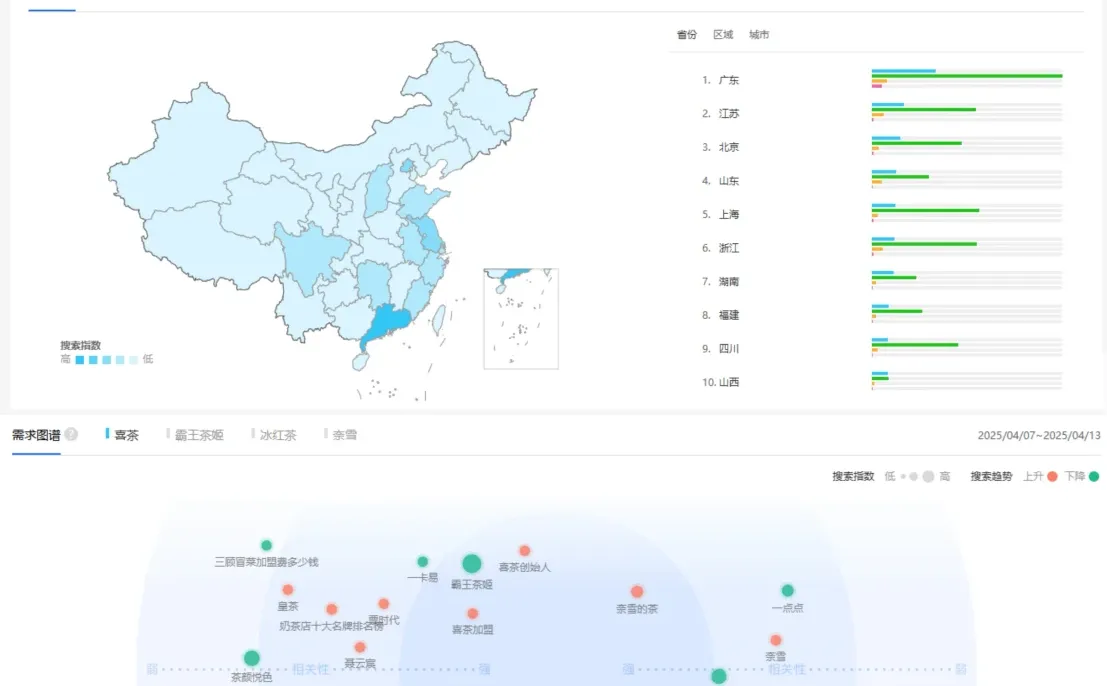The height and width of the screenshot is (686, 1107).
Task: Open the 需求图谱 help question-mark icon
Action: 71,435
